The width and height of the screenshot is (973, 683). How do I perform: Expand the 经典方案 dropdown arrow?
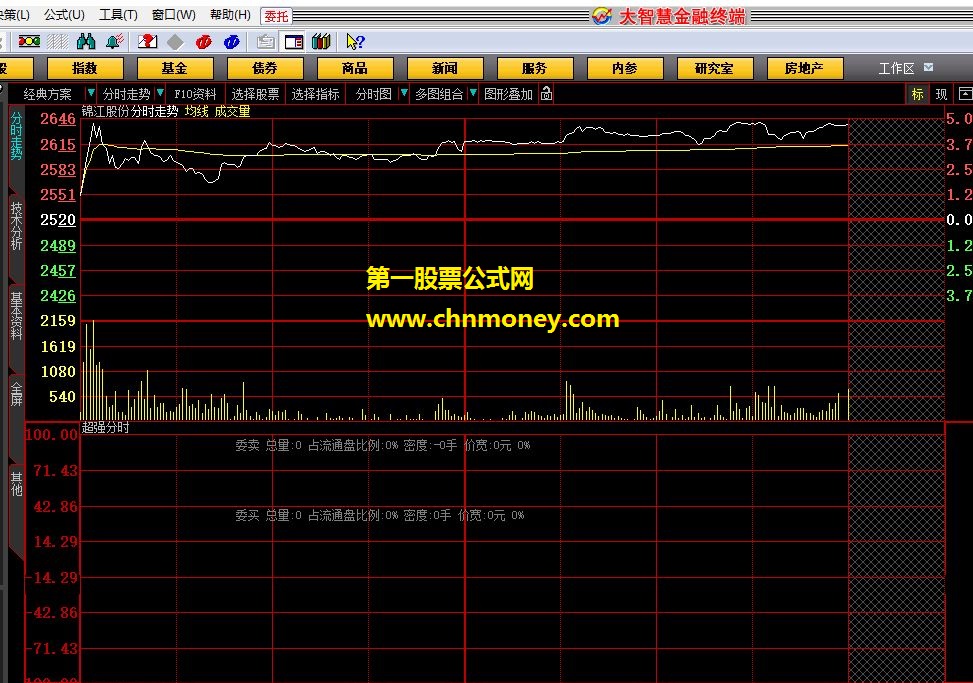click(91, 93)
